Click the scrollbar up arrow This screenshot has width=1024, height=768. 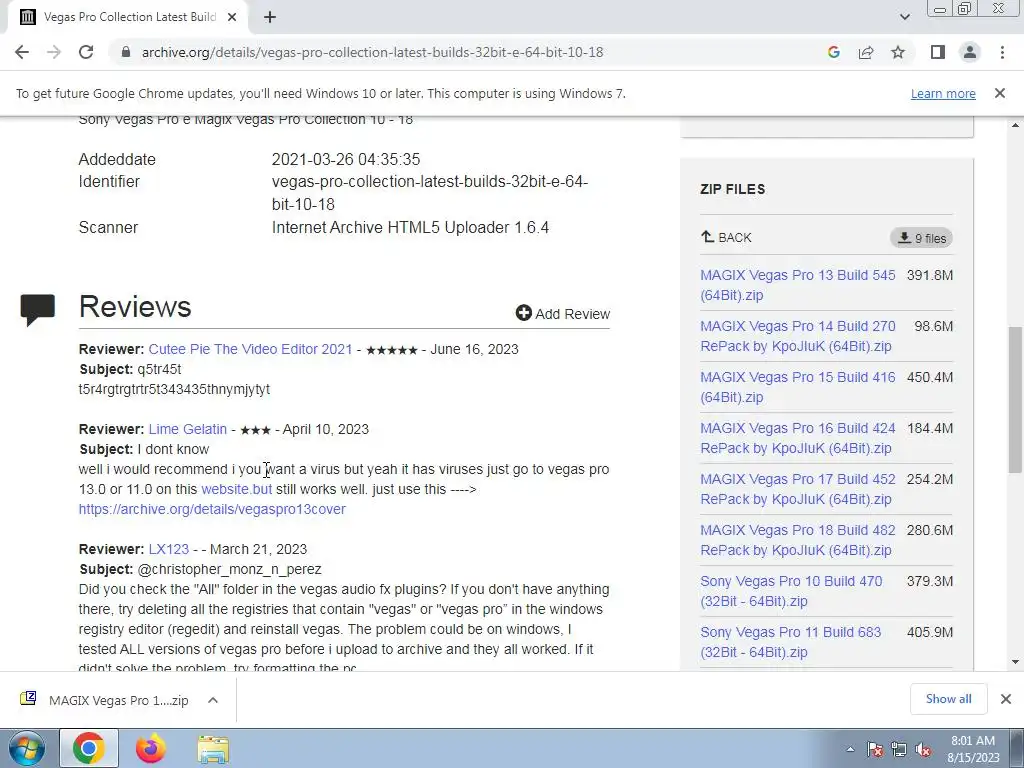pos(1015,125)
